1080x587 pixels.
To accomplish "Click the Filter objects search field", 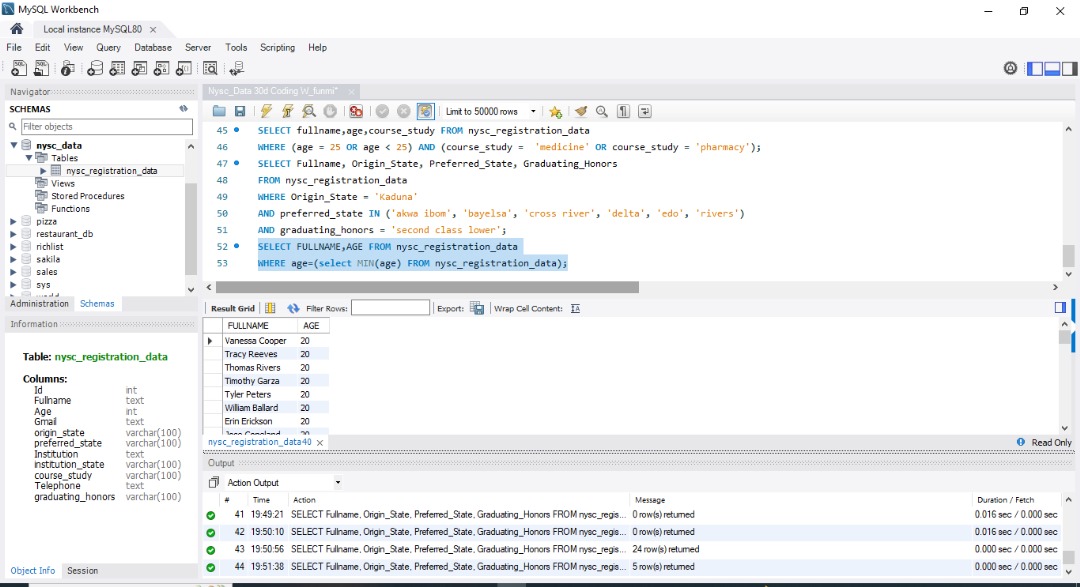I will click(106, 127).
